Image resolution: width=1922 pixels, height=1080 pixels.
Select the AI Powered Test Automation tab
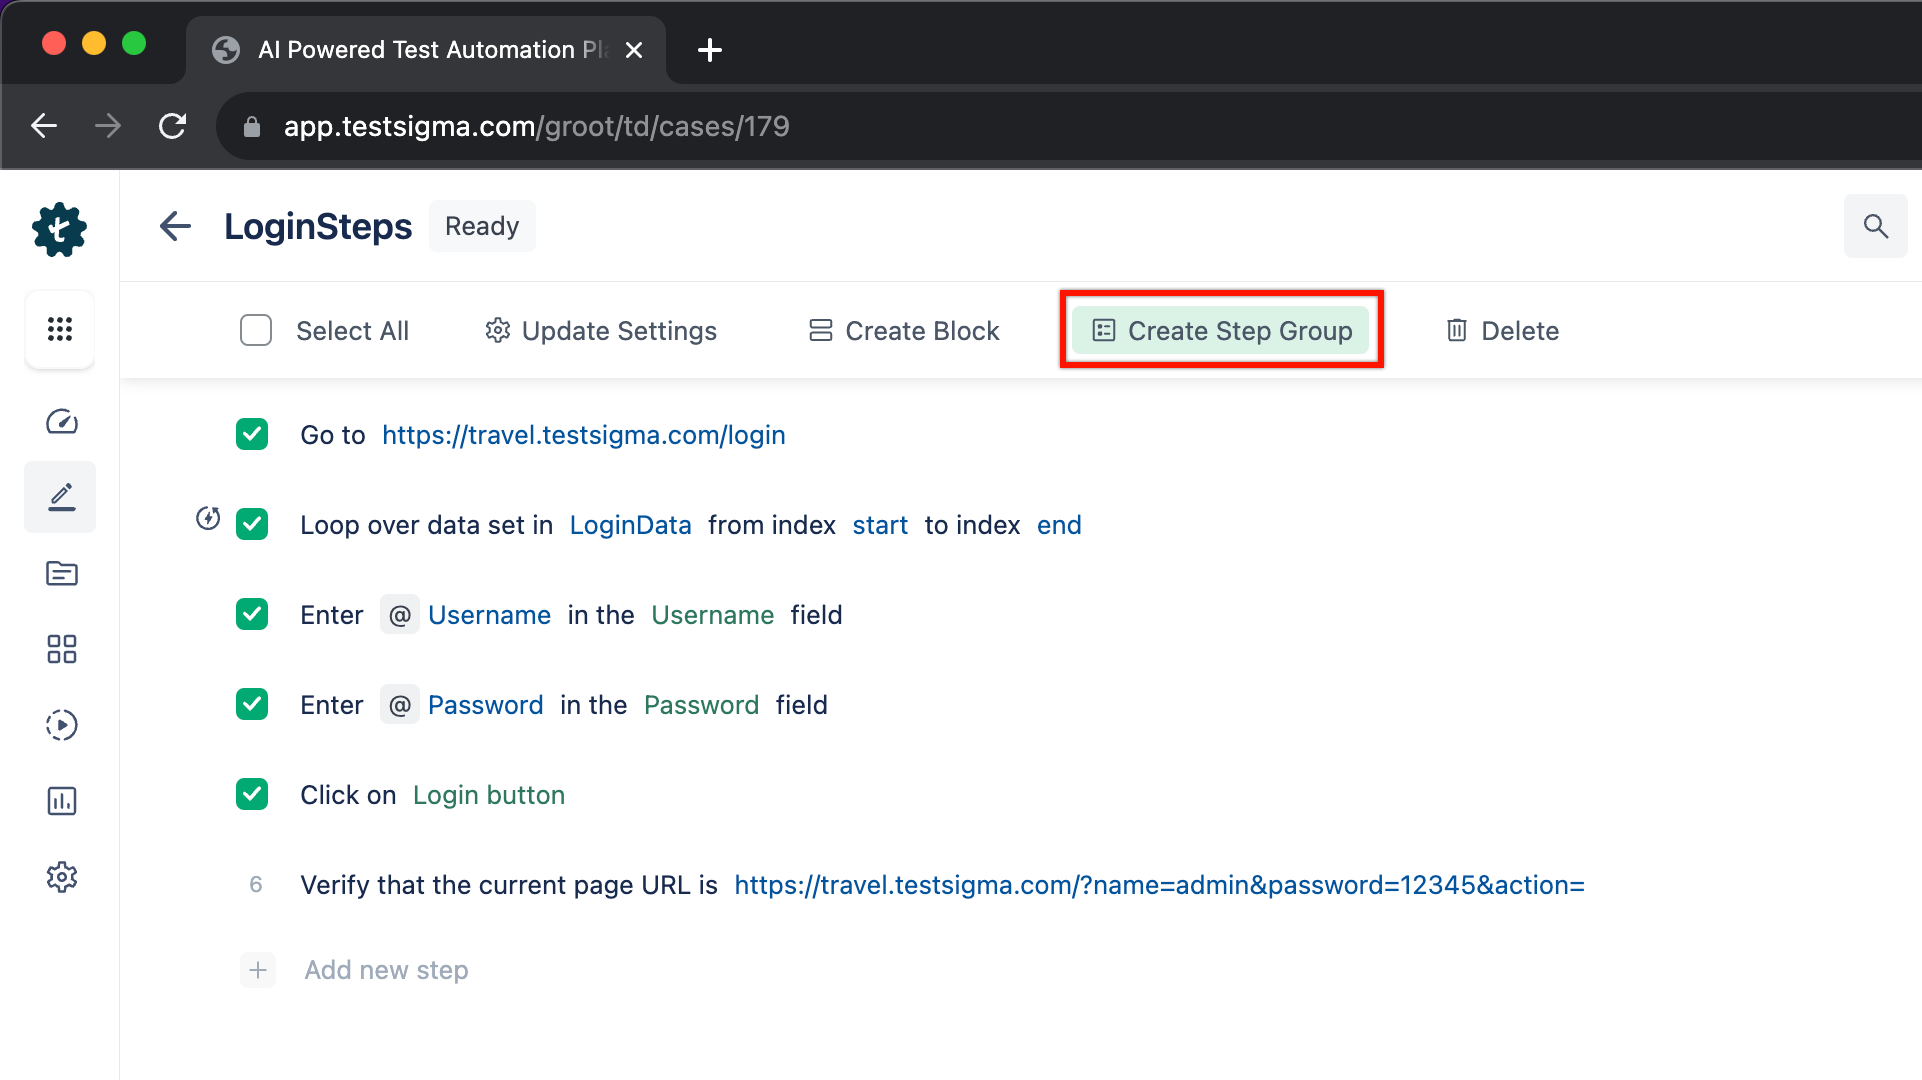[426, 50]
